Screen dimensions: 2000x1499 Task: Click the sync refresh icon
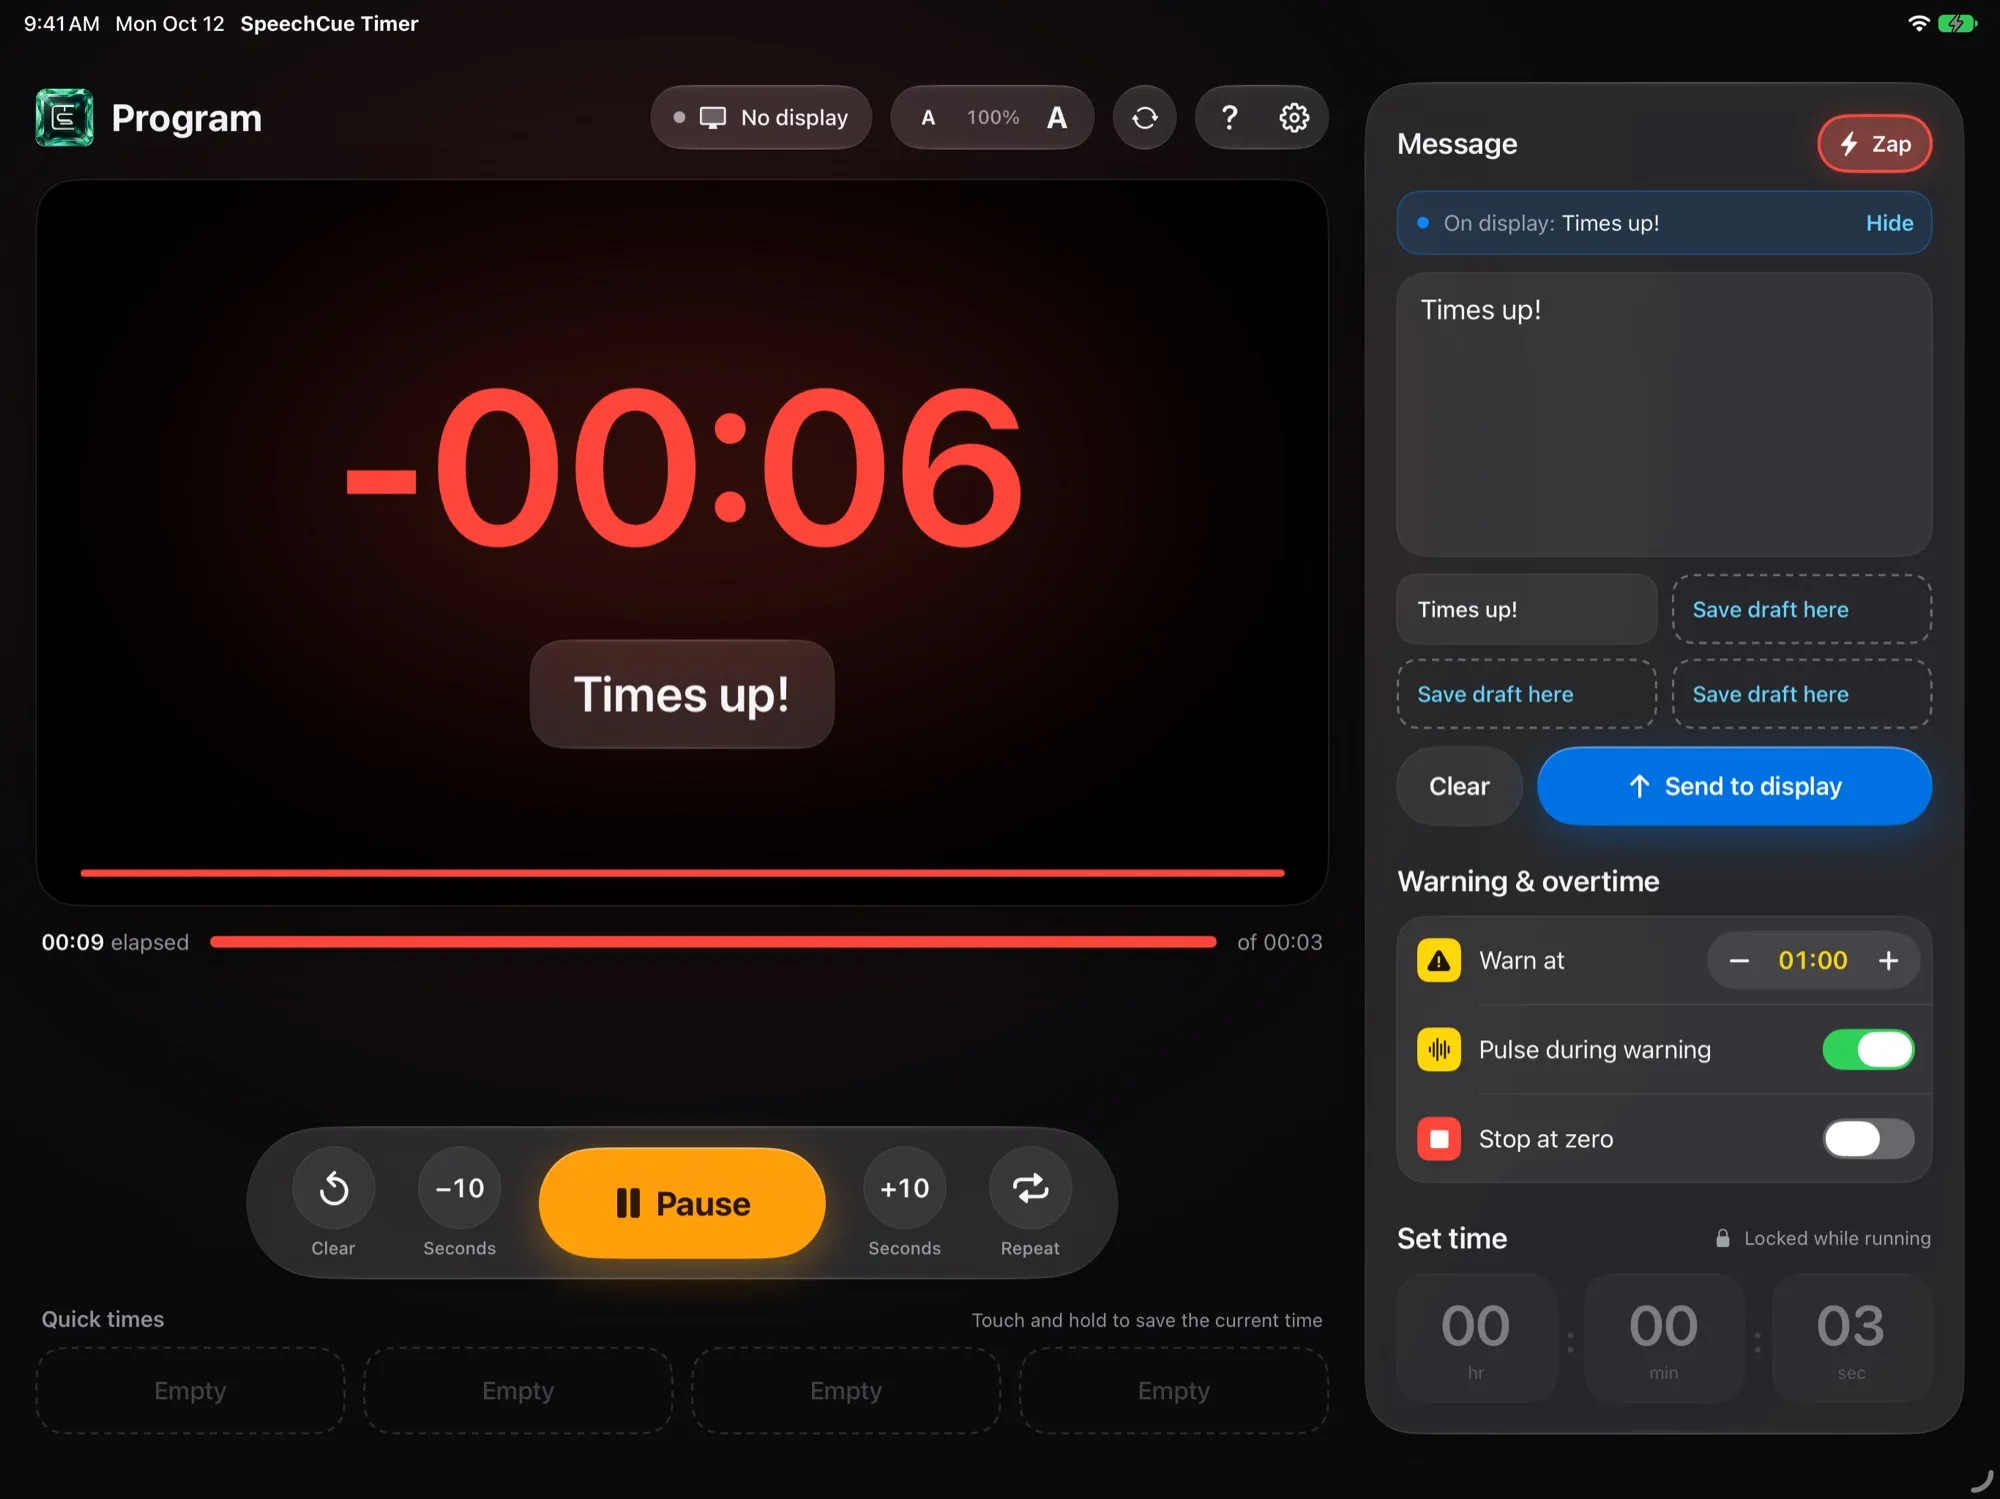point(1145,118)
